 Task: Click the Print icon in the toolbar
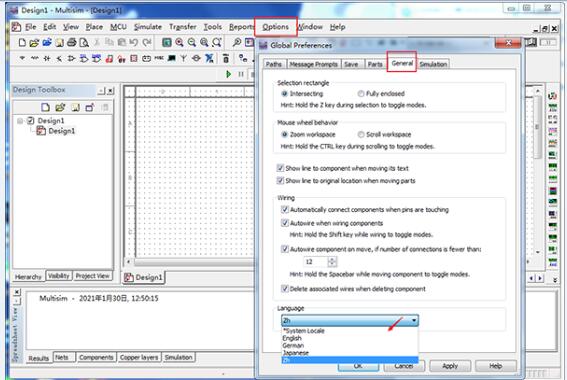(72, 42)
